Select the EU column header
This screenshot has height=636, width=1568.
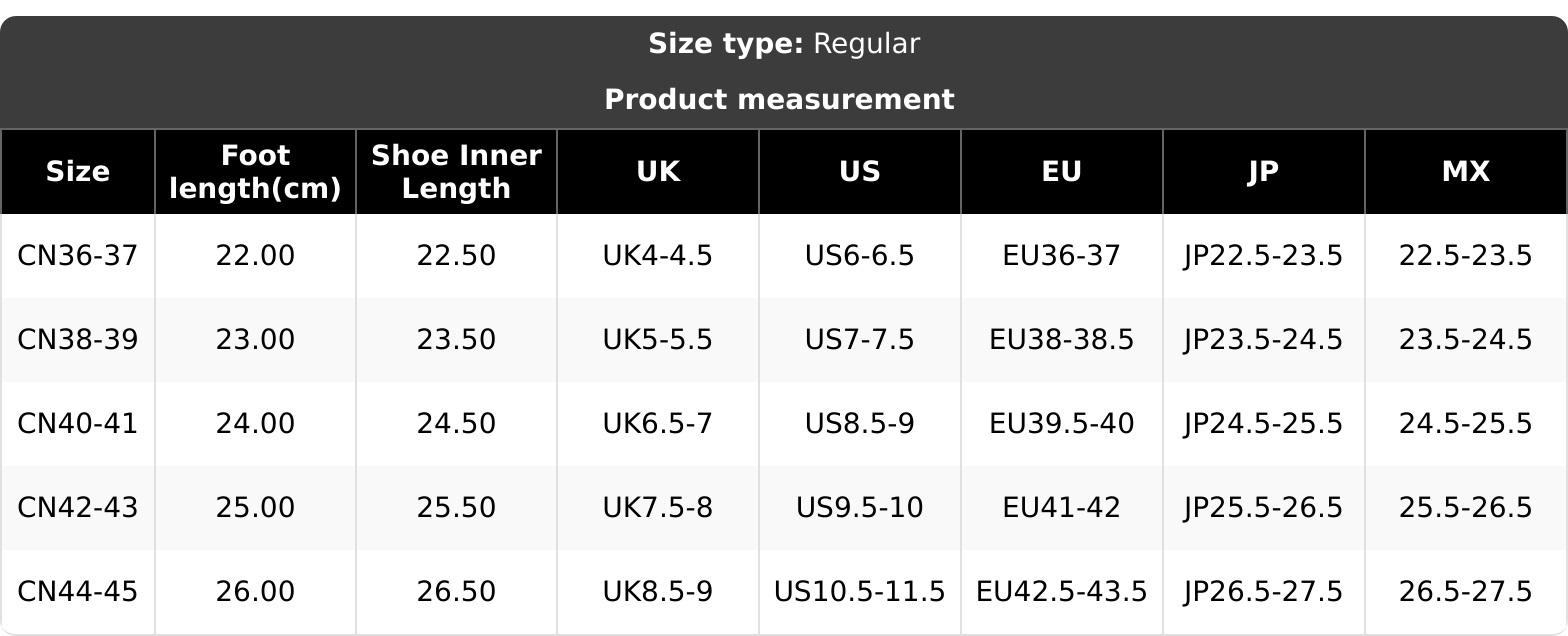coord(1062,172)
